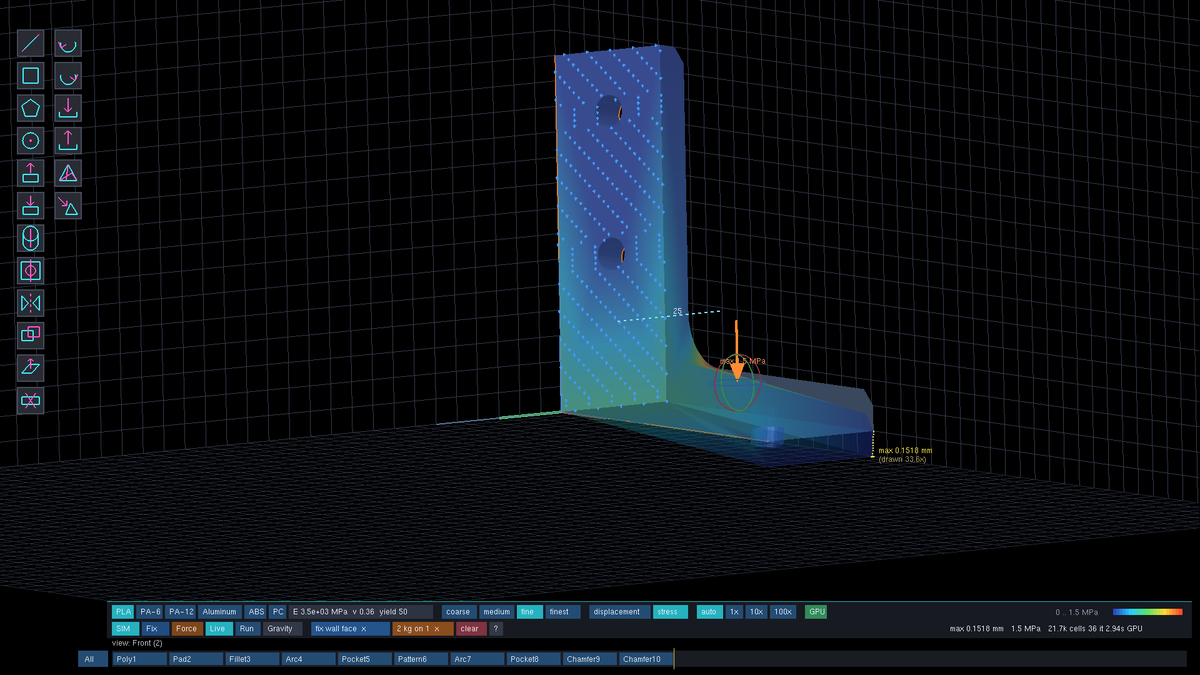Select All in feature timeline
This screenshot has height=675, width=1200.
[x=92, y=659]
